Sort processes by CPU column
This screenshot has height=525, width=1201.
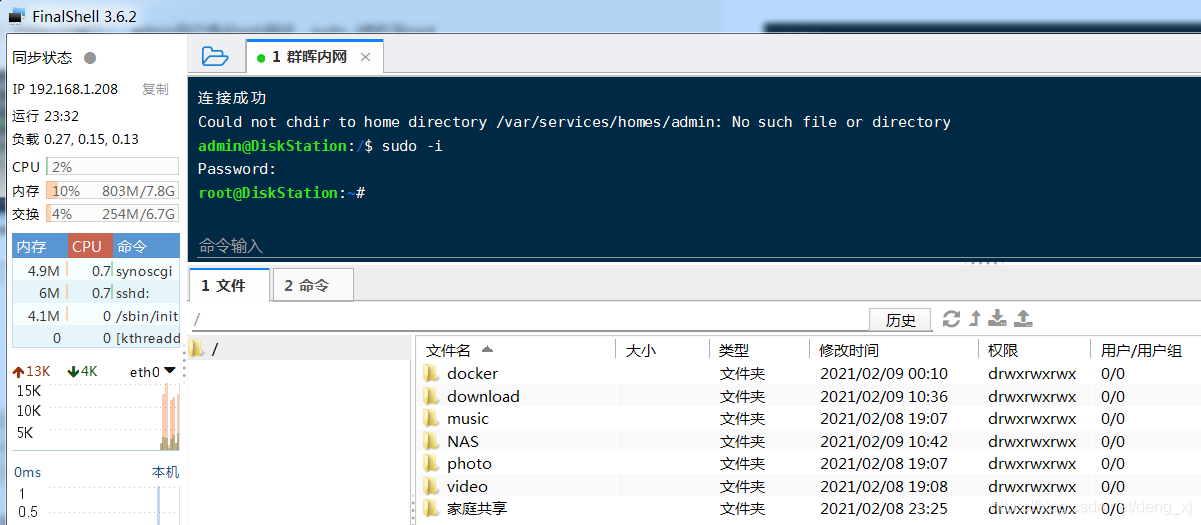coord(89,246)
